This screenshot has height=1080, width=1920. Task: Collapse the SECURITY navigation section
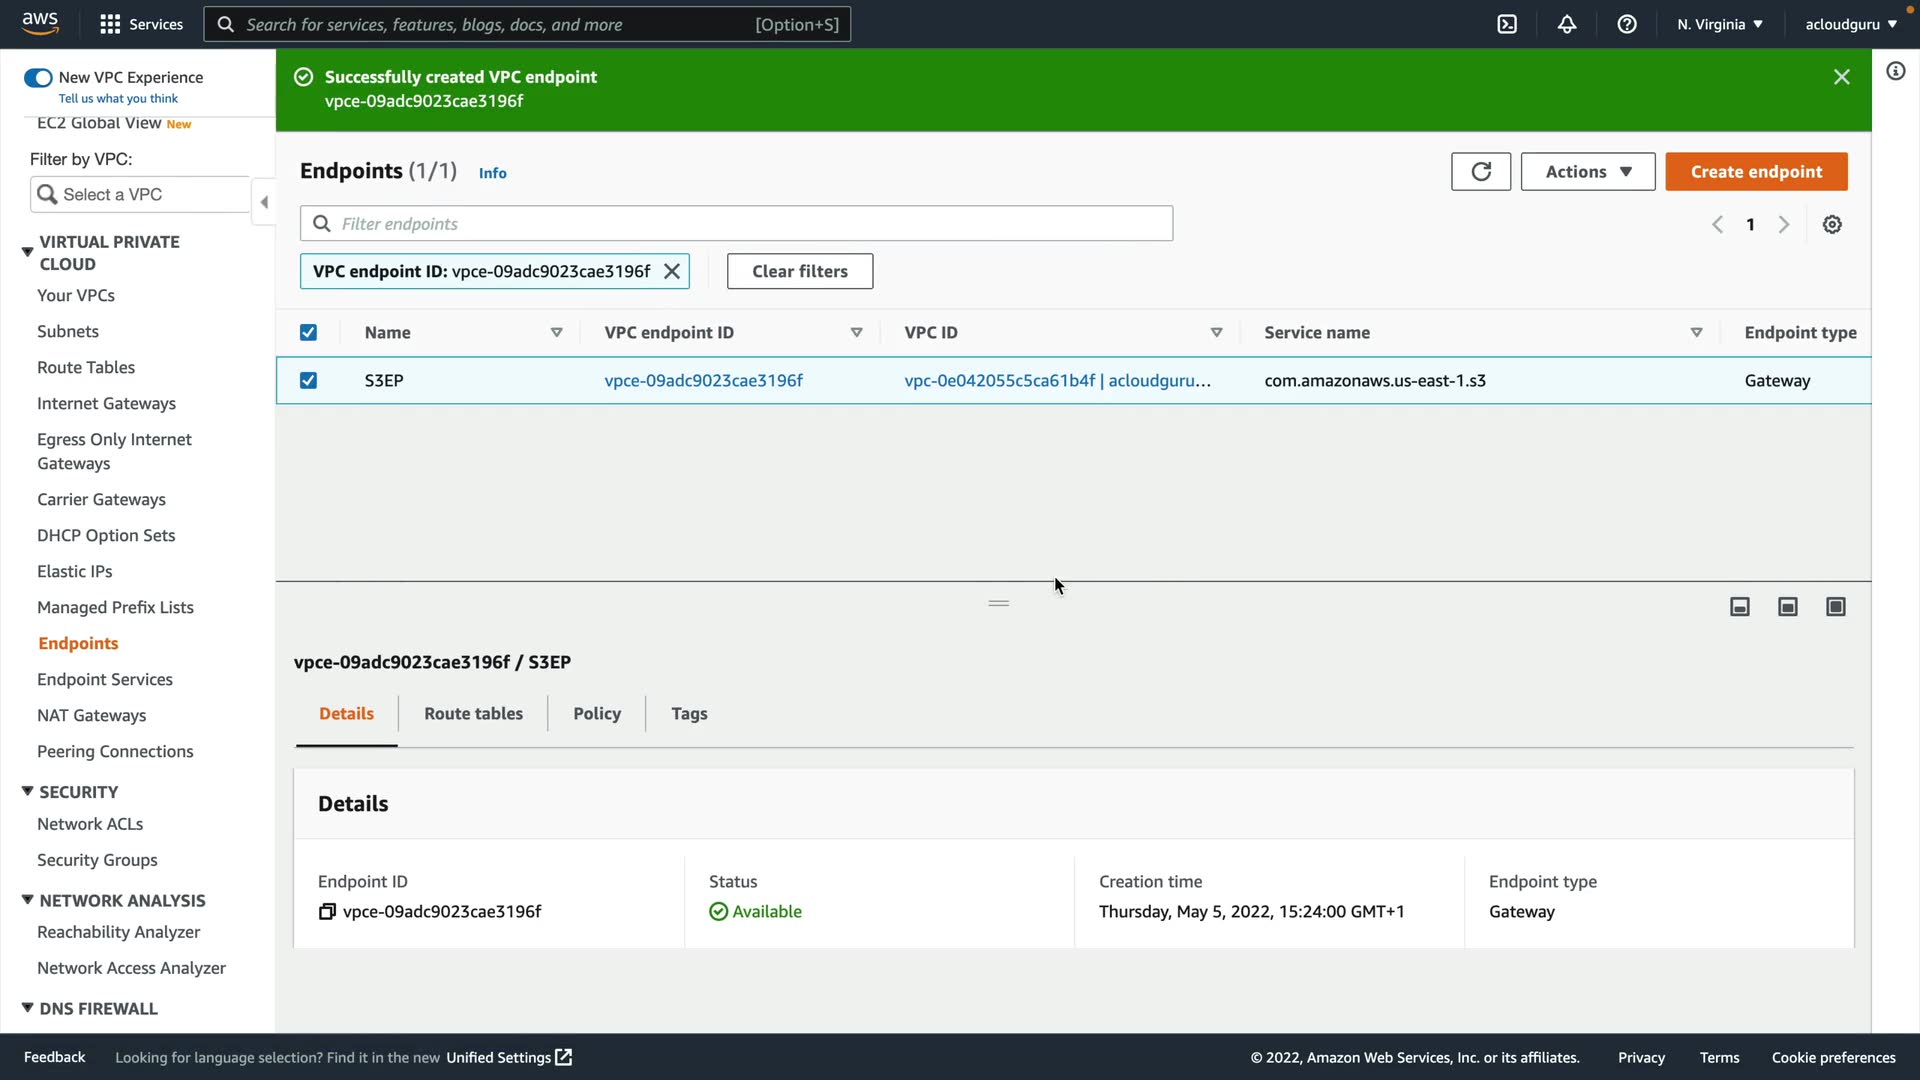pyautogui.click(x=28, y=792)
